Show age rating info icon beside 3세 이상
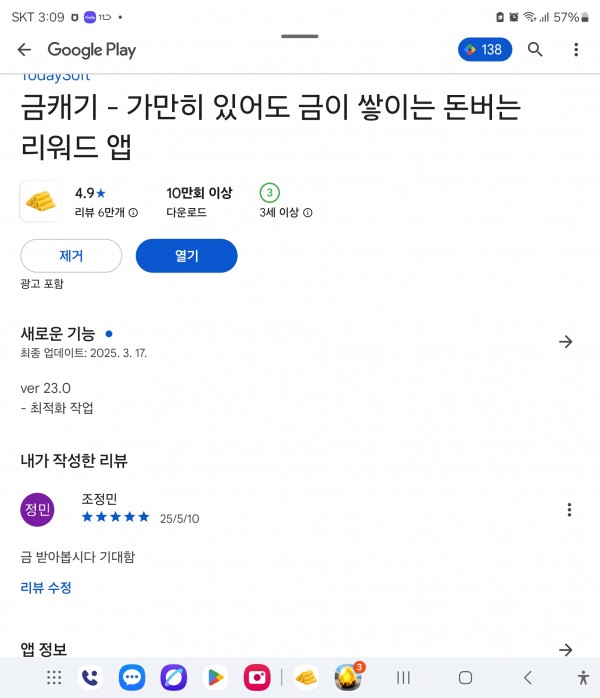Viewport: 600px width, 698px height. 308,213
